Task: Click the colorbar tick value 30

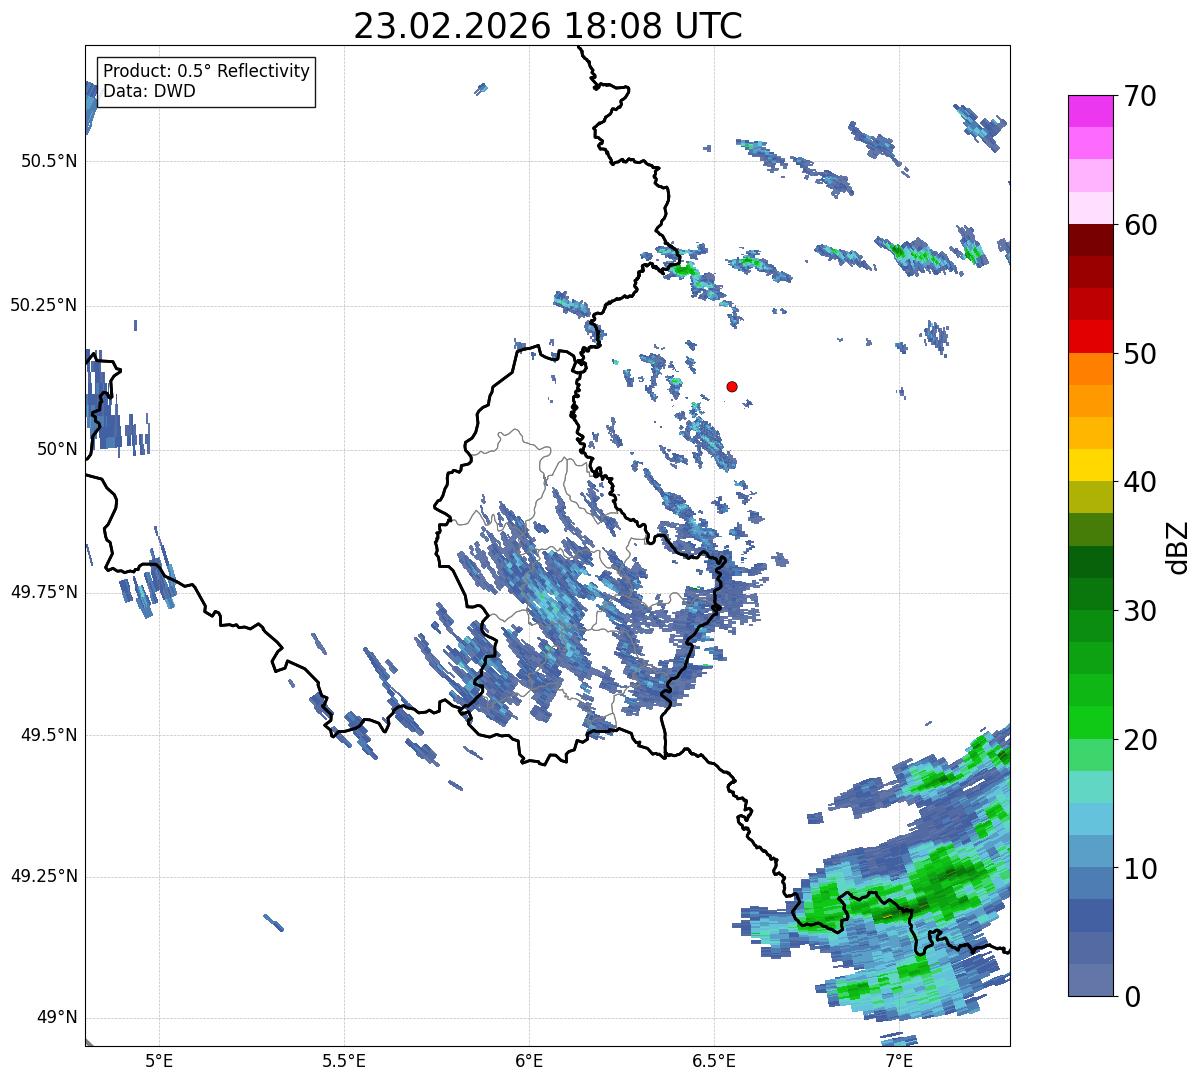Action: pyautogui.click(x=1139, y=611)
